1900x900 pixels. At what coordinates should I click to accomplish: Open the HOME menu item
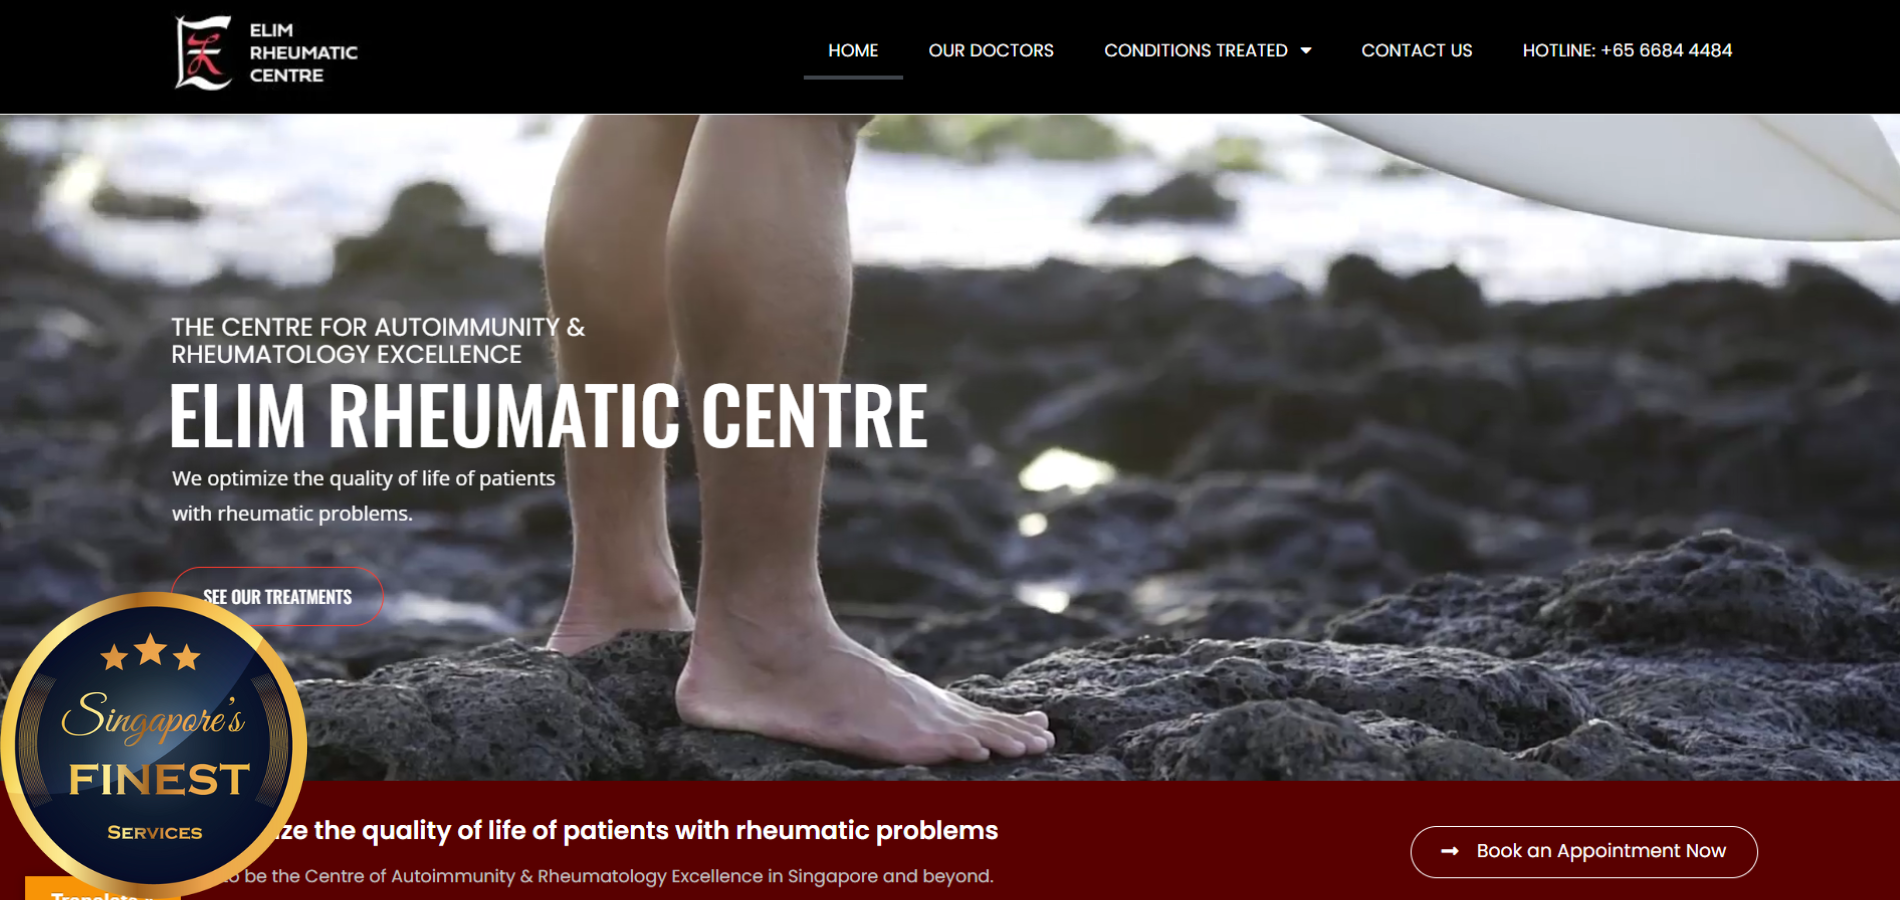(853, 50)
